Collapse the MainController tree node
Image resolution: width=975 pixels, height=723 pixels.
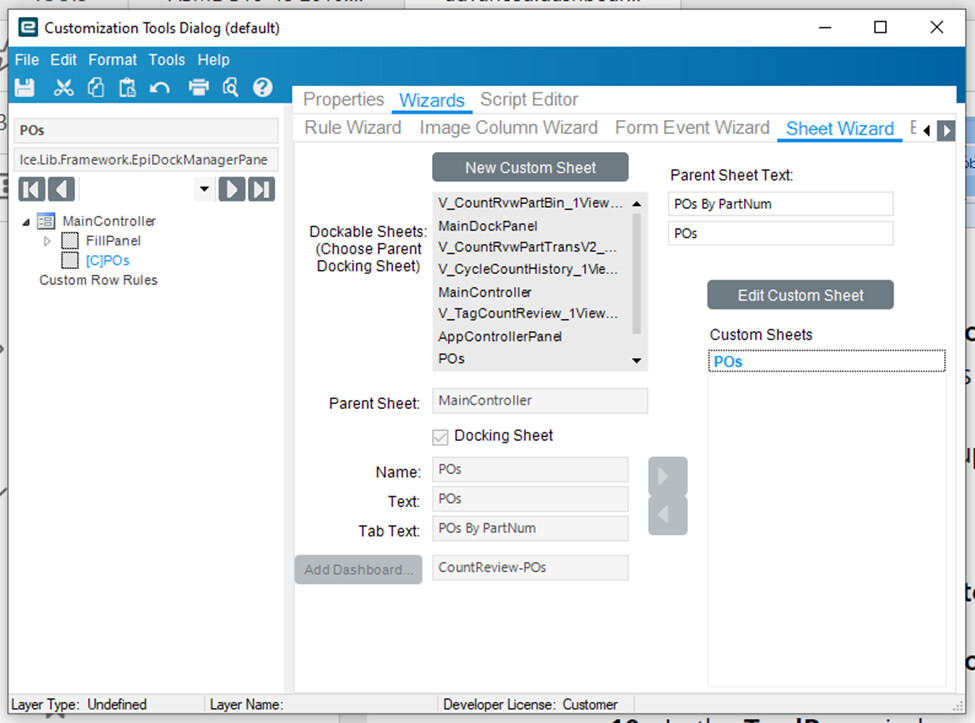[26, 222]
